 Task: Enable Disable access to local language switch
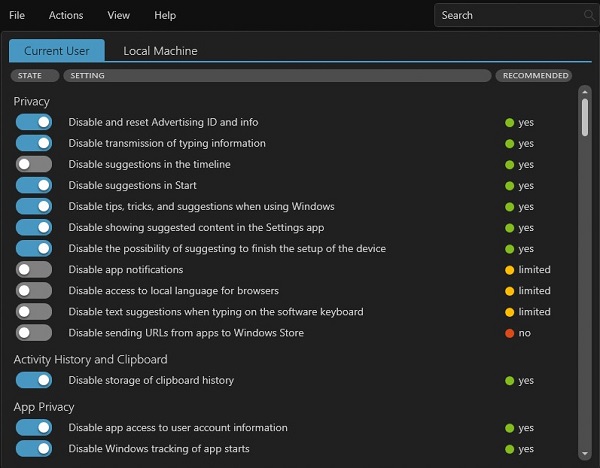click(34, 290)
